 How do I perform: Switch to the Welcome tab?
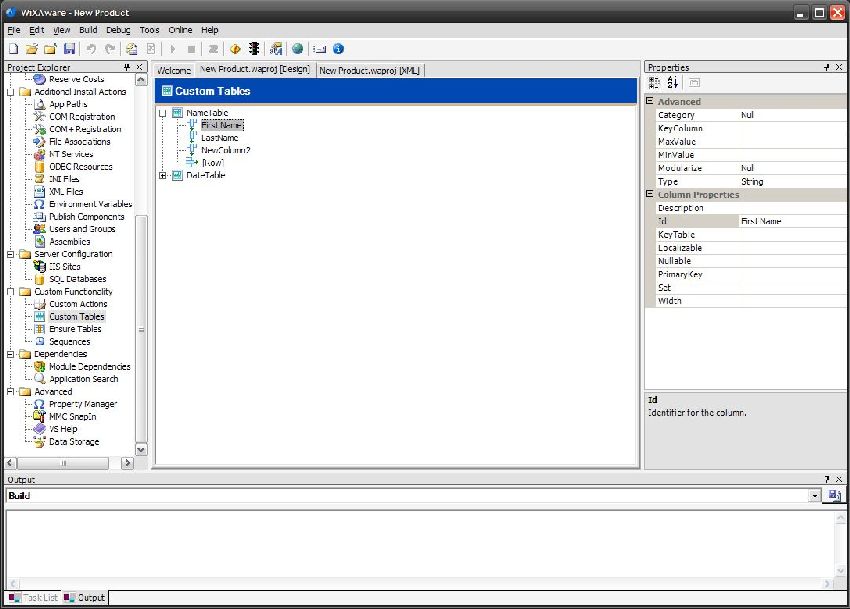pyautogui.click(x=173, y=70)
